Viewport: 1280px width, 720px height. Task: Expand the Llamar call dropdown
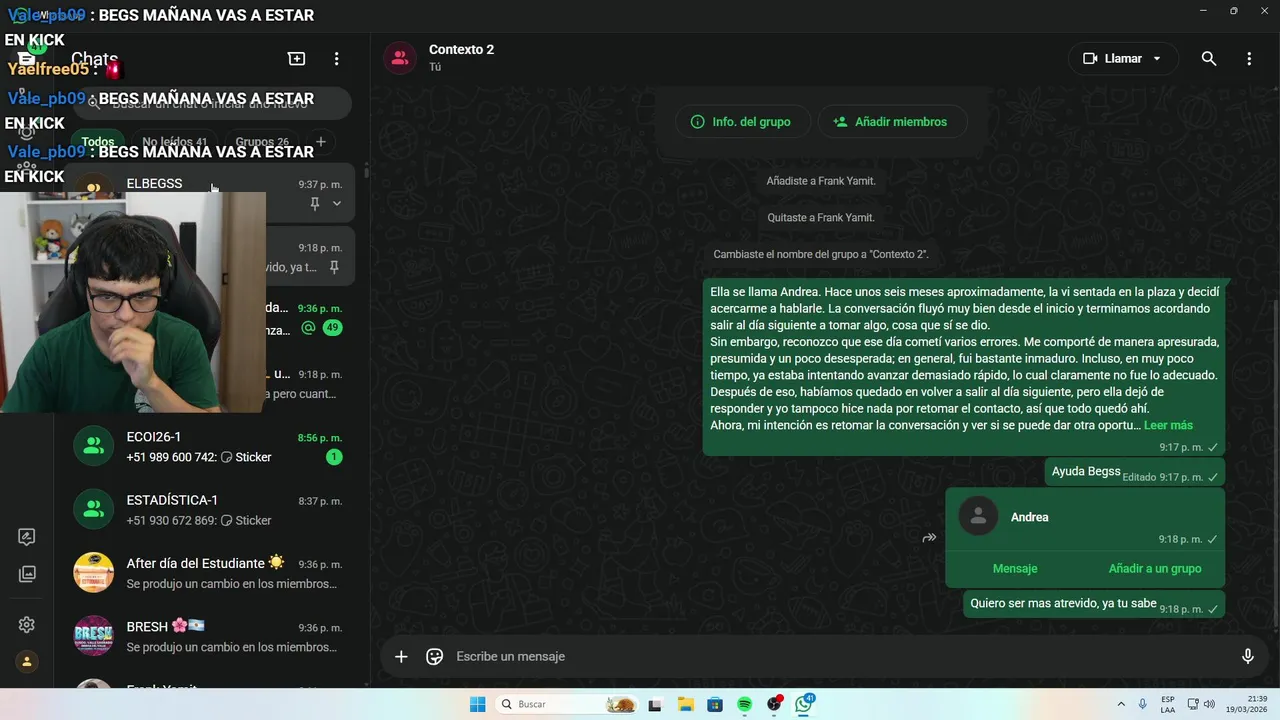click(x=1157, y=59)
